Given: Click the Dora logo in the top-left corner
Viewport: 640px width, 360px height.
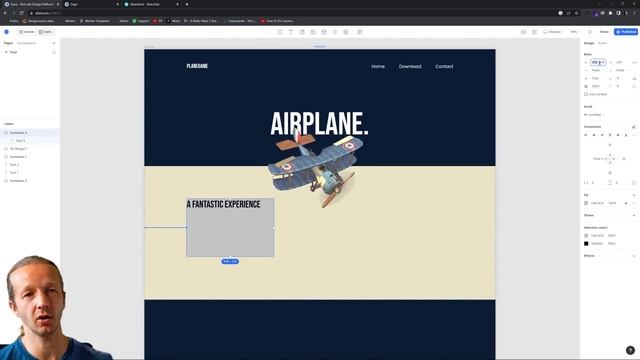Looking at the screenshot, I should pos(7,32).
